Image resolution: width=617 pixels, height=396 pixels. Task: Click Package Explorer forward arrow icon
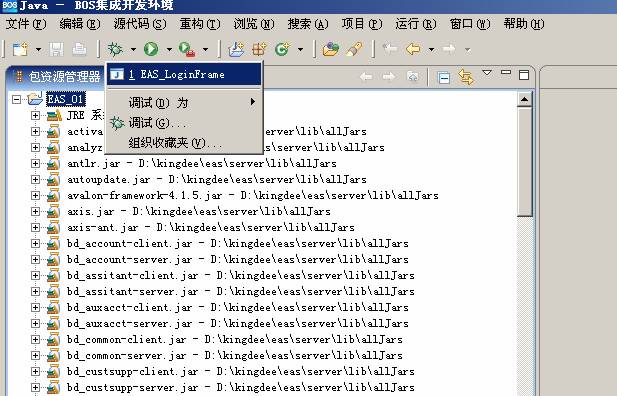point(389,76)
